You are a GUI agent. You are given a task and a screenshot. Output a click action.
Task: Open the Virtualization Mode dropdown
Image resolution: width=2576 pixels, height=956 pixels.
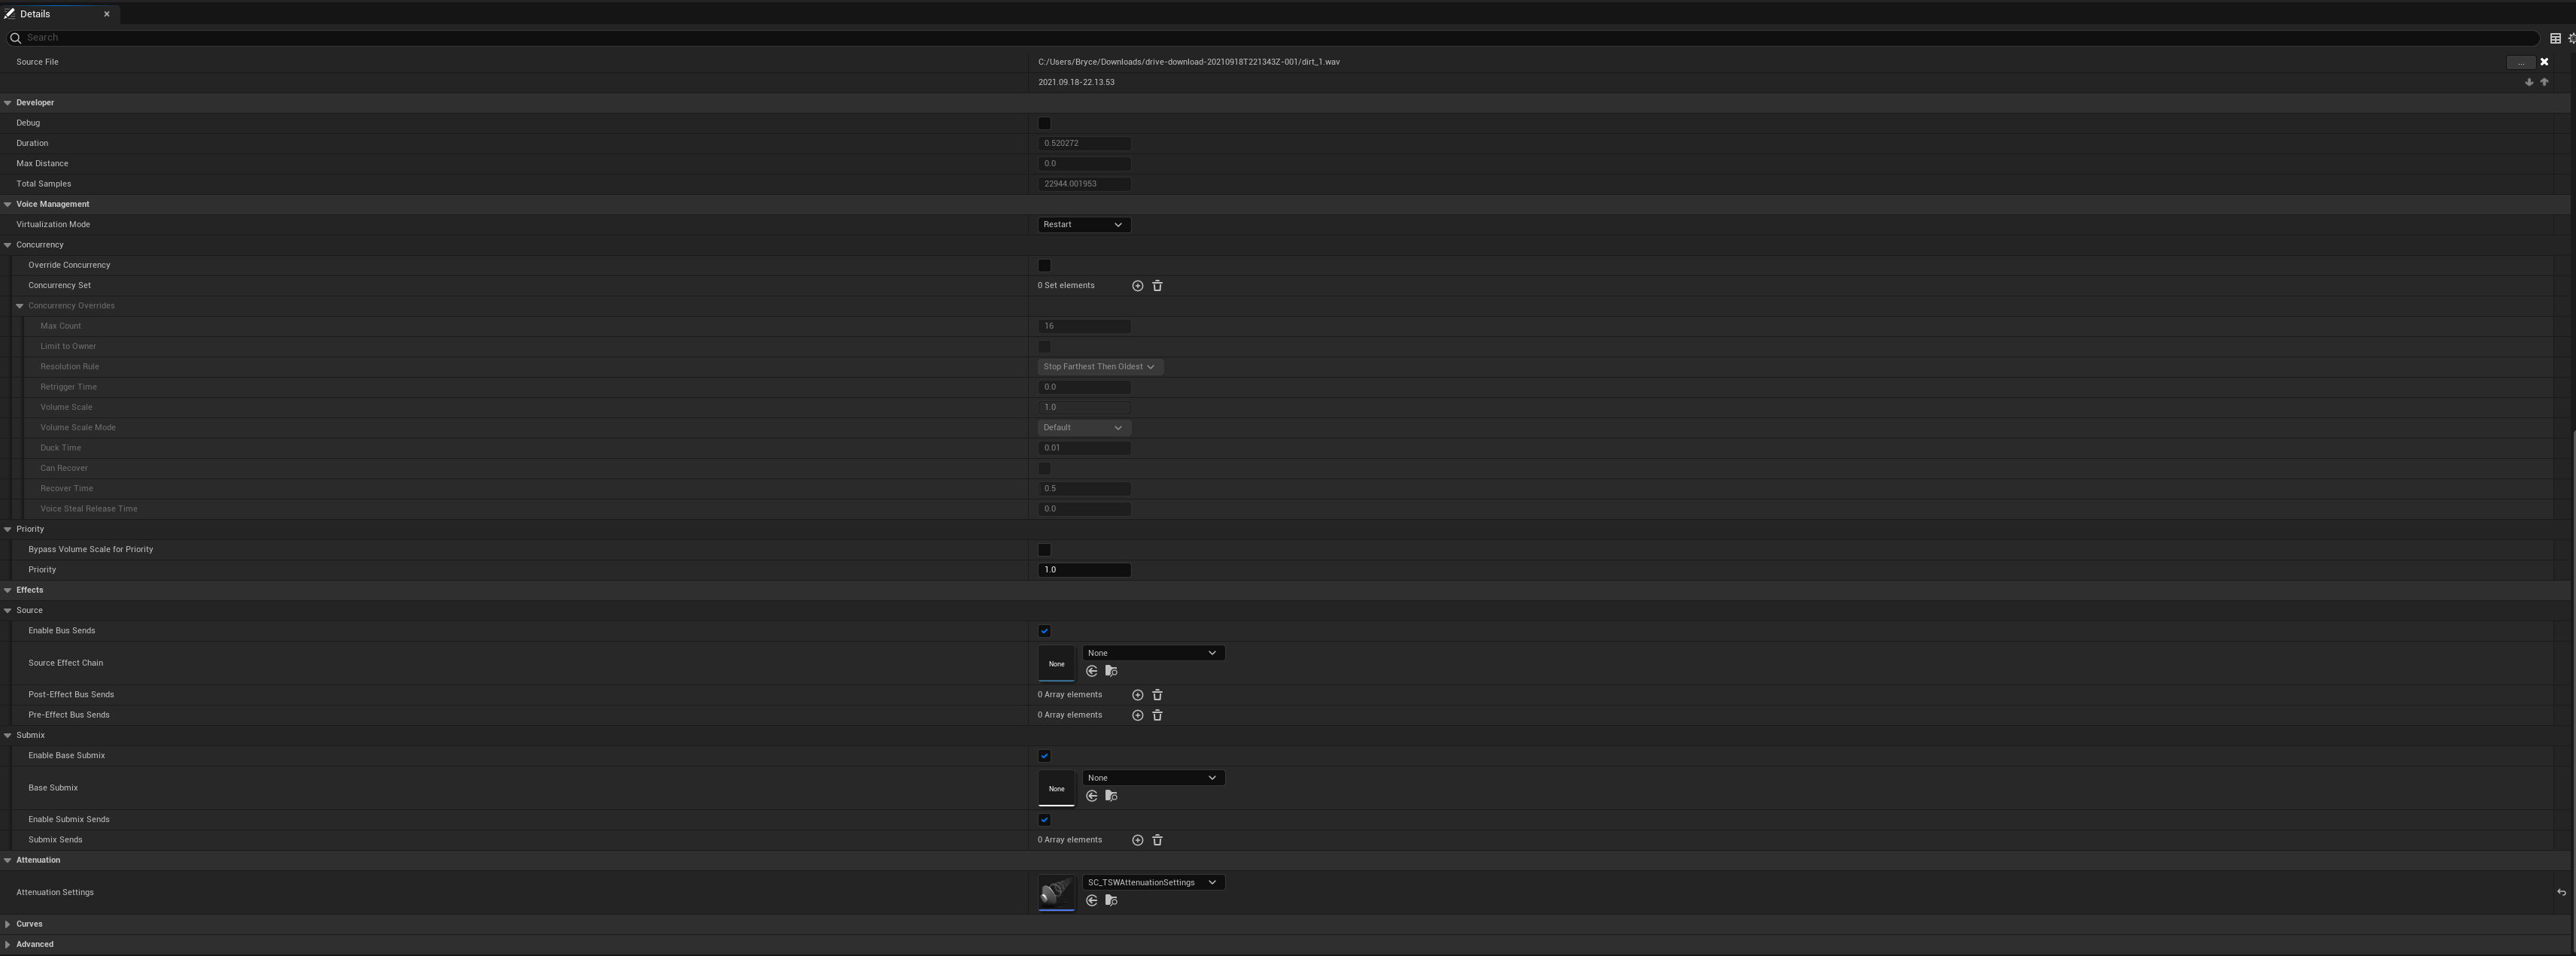coord(1083,225)
